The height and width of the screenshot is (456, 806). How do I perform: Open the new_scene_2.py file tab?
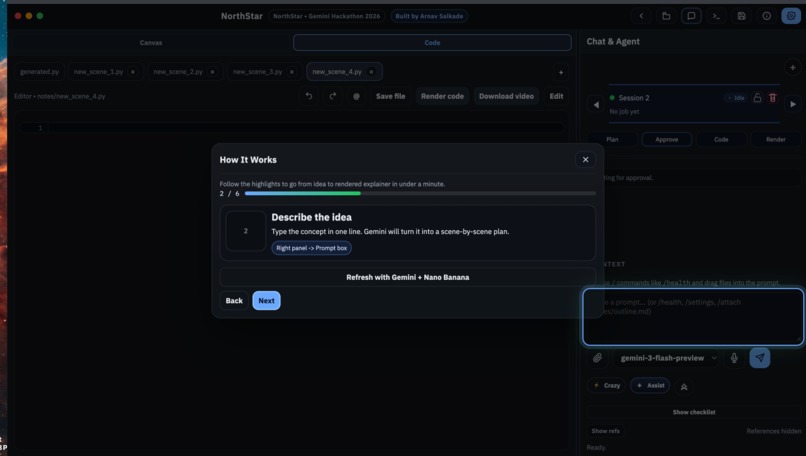tap(178, 72)
